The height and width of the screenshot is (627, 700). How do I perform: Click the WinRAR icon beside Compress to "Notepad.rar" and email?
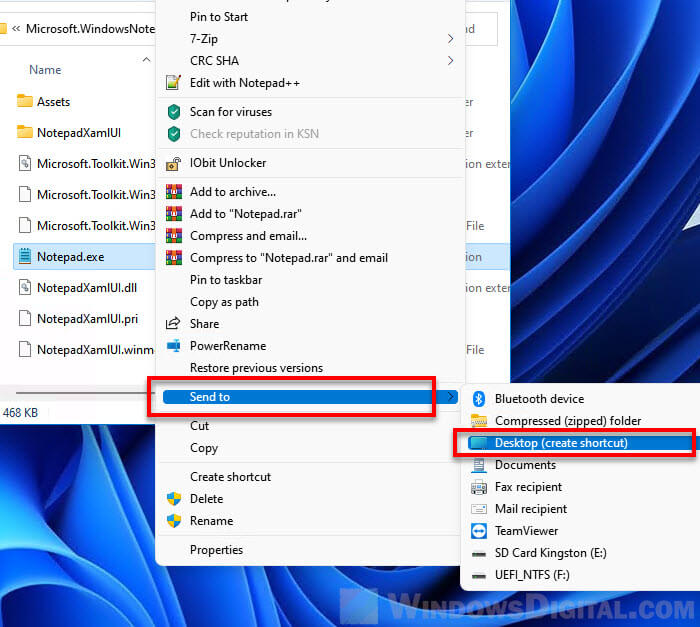(174, 258)
